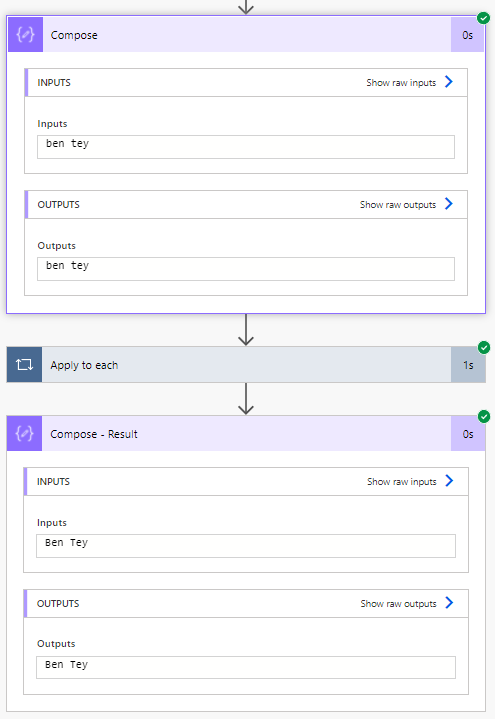Click the chevron beside Compose raw inputs
495x719 pixels.
[x=449, y=82]
